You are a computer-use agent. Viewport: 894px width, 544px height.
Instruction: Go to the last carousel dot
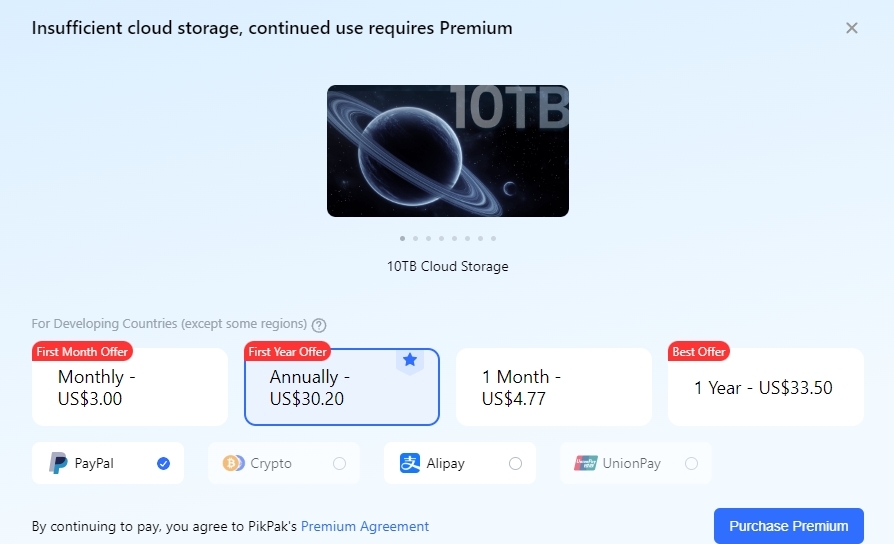pos(493,238)
